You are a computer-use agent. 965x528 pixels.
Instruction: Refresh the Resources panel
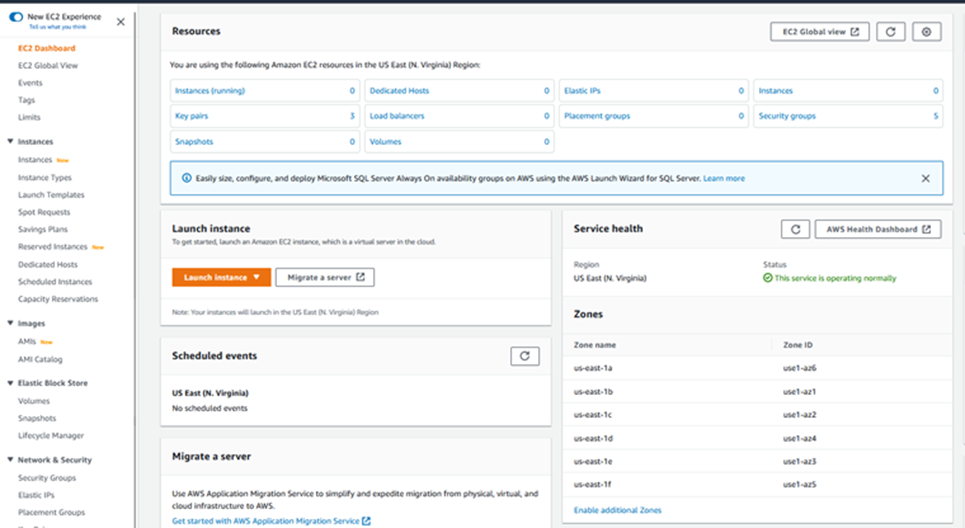891,31
